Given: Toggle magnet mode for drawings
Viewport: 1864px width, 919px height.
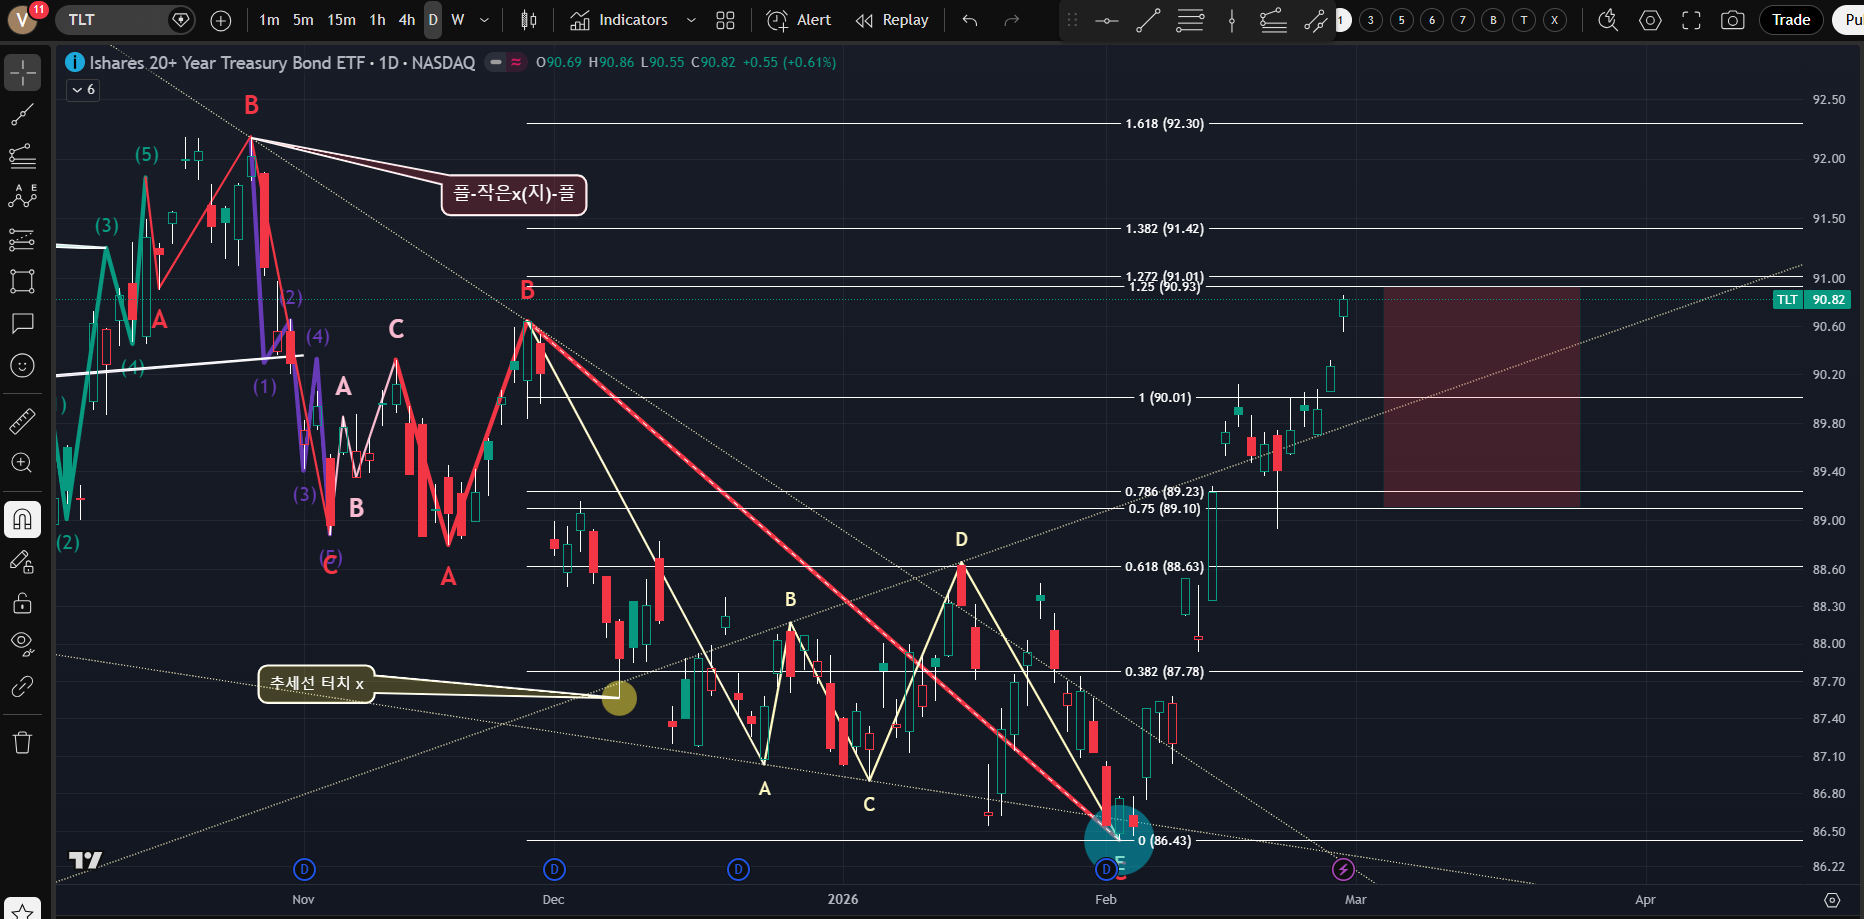Looking at the screenshot, I should click(22, 519).
